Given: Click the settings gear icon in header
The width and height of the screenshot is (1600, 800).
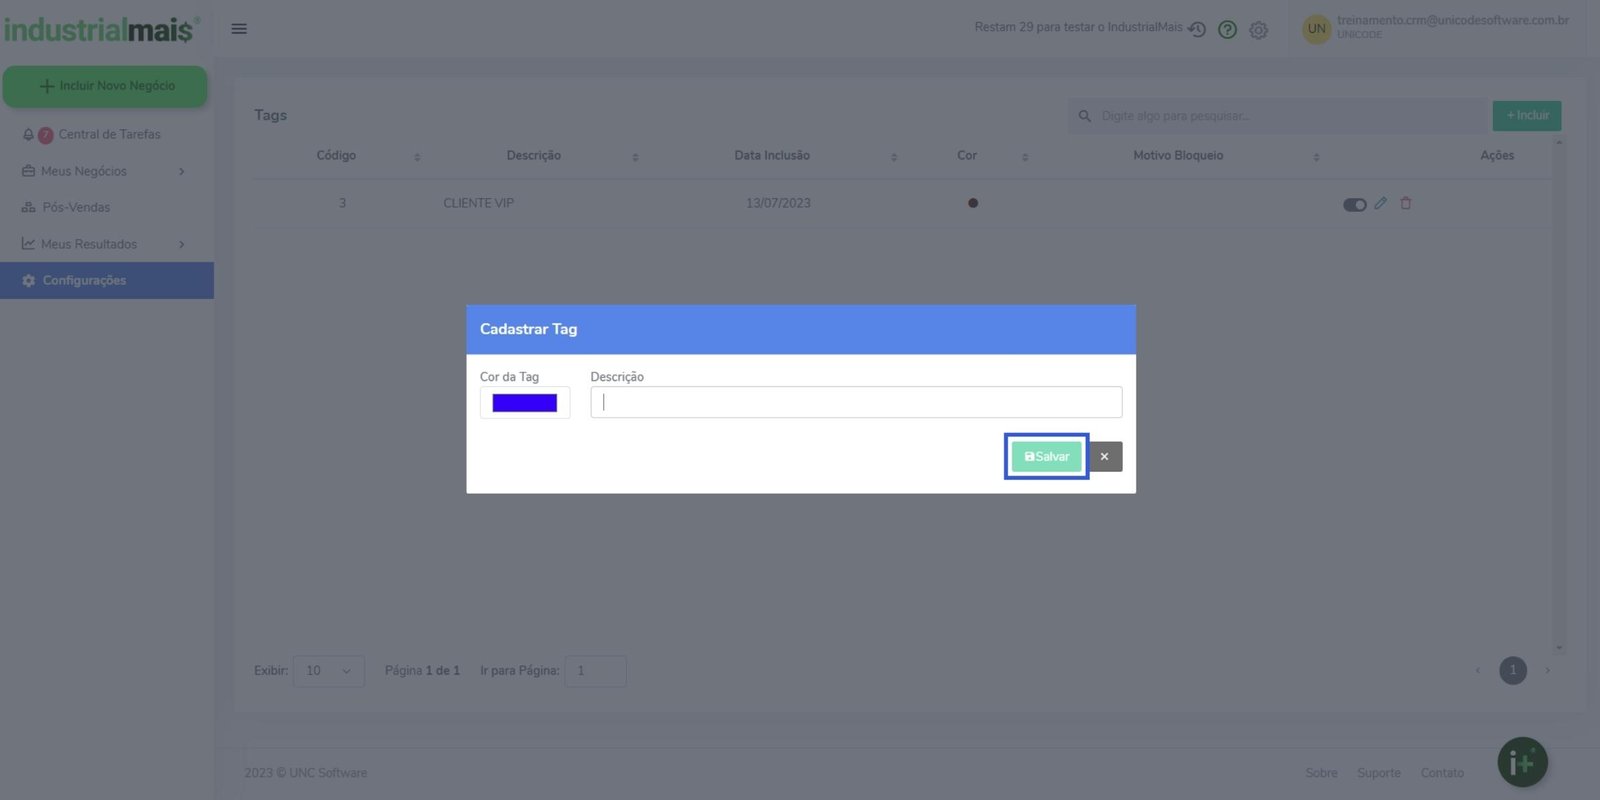Looking at the screenshot, I should click(x=1258, y=30).
